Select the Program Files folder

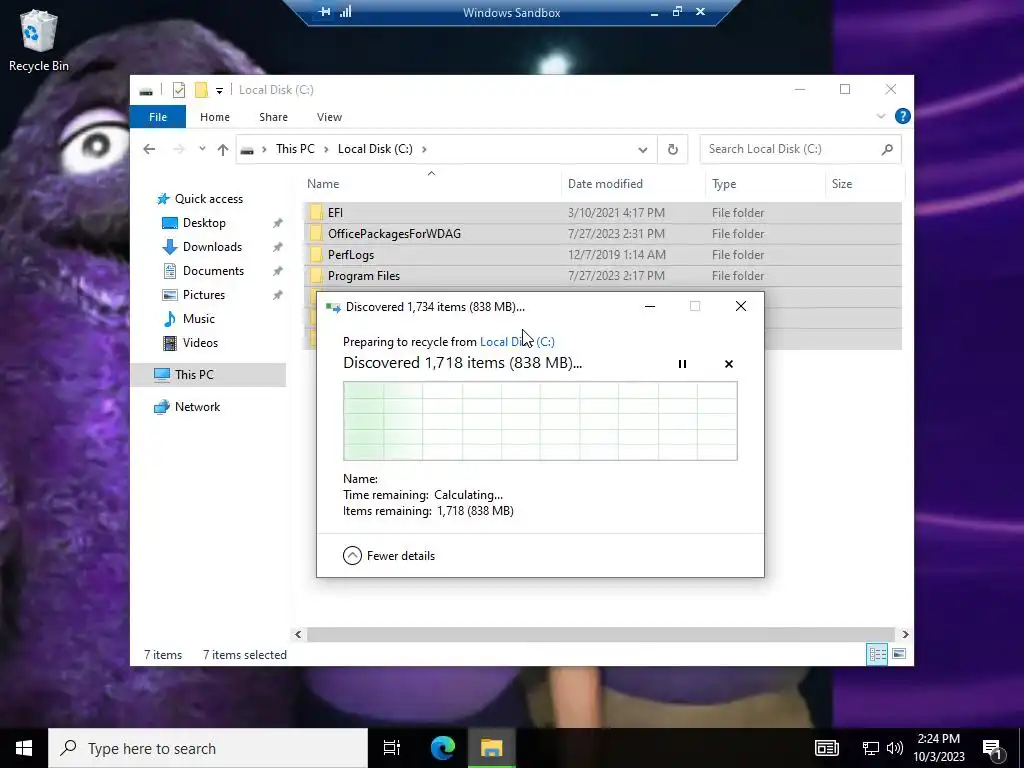(x=602, y=276)
